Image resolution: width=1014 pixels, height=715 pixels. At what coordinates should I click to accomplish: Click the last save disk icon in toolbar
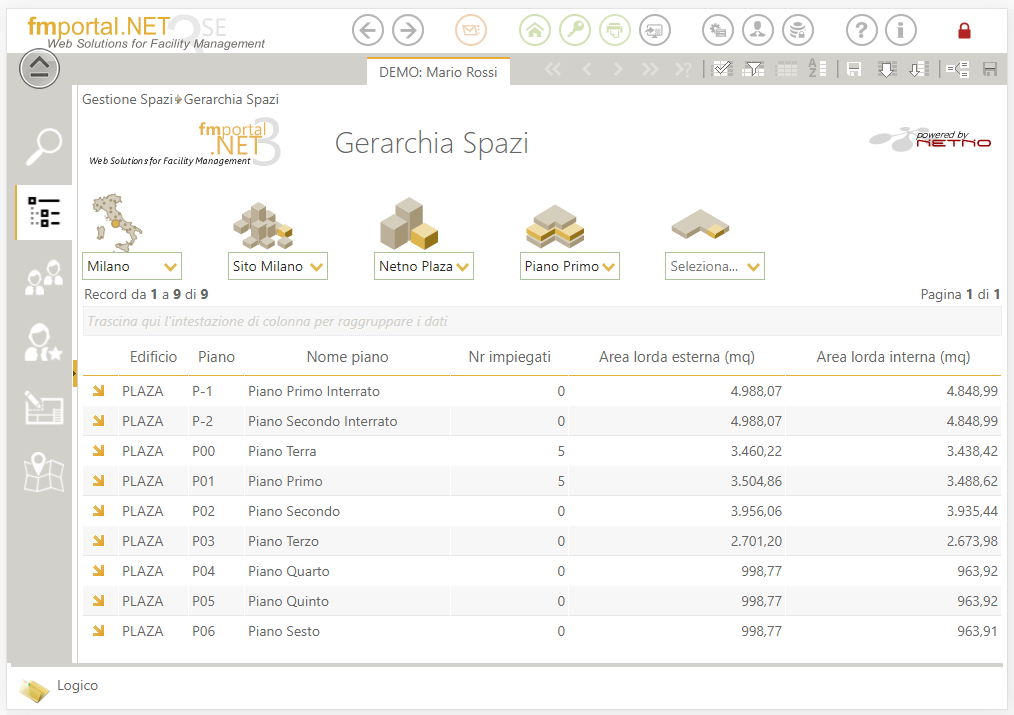989,69
